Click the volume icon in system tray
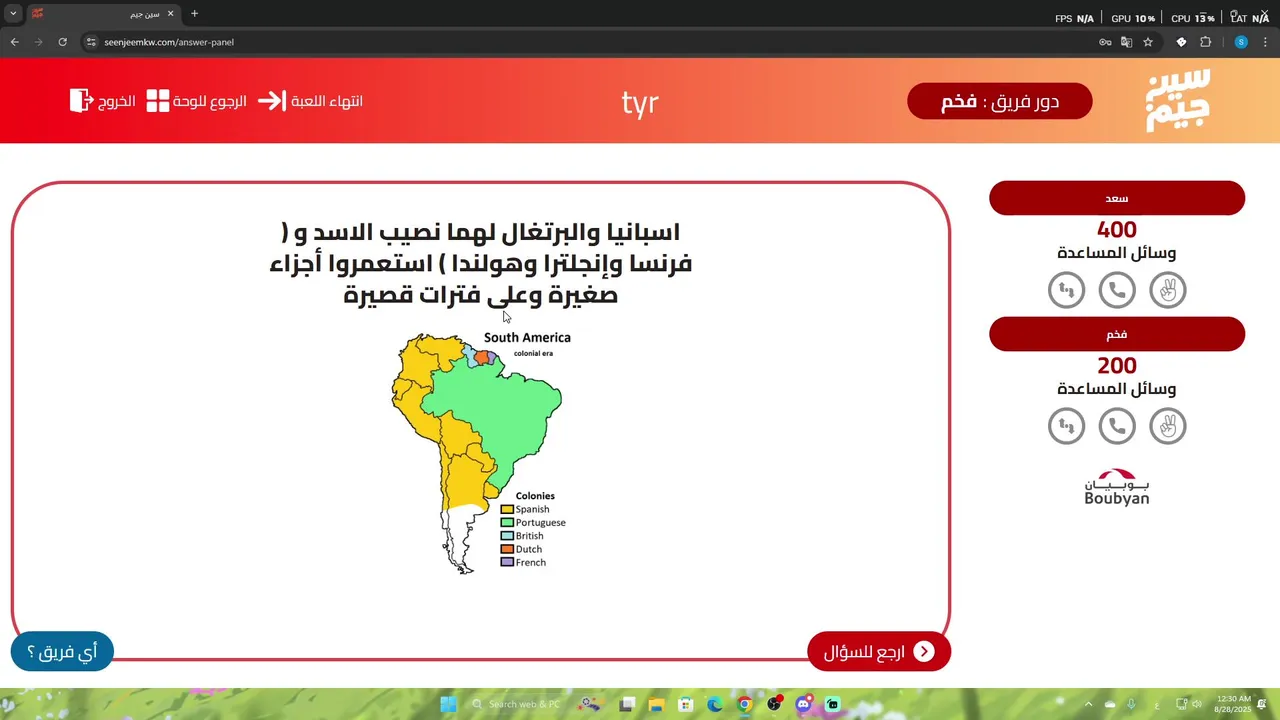The width and height of the screenshot is (1280, 720). (x=1197, y=704)
